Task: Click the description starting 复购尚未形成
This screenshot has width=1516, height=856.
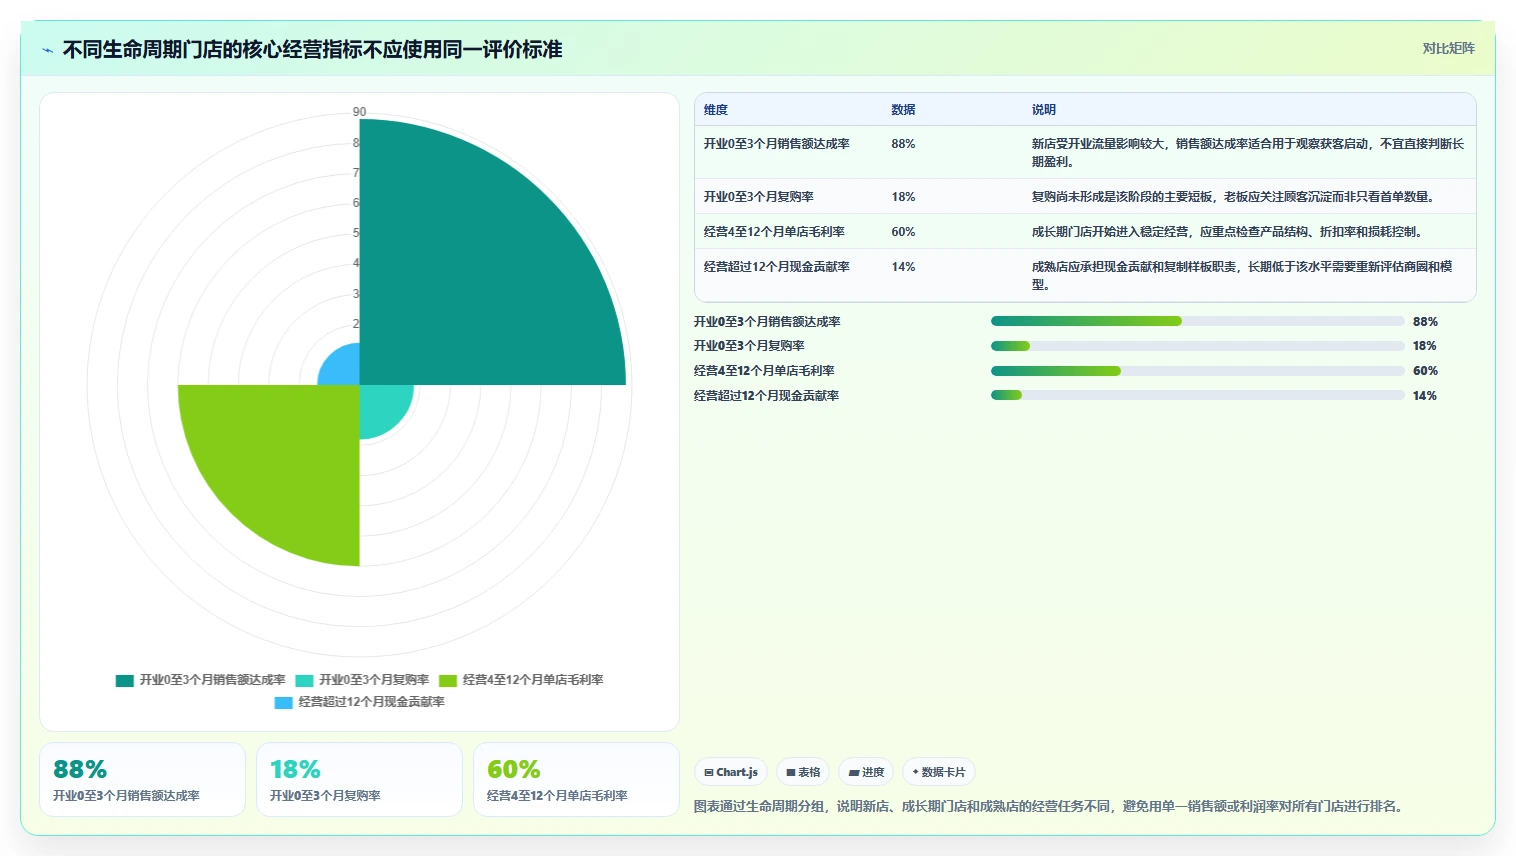Action: pos(1235,197)
